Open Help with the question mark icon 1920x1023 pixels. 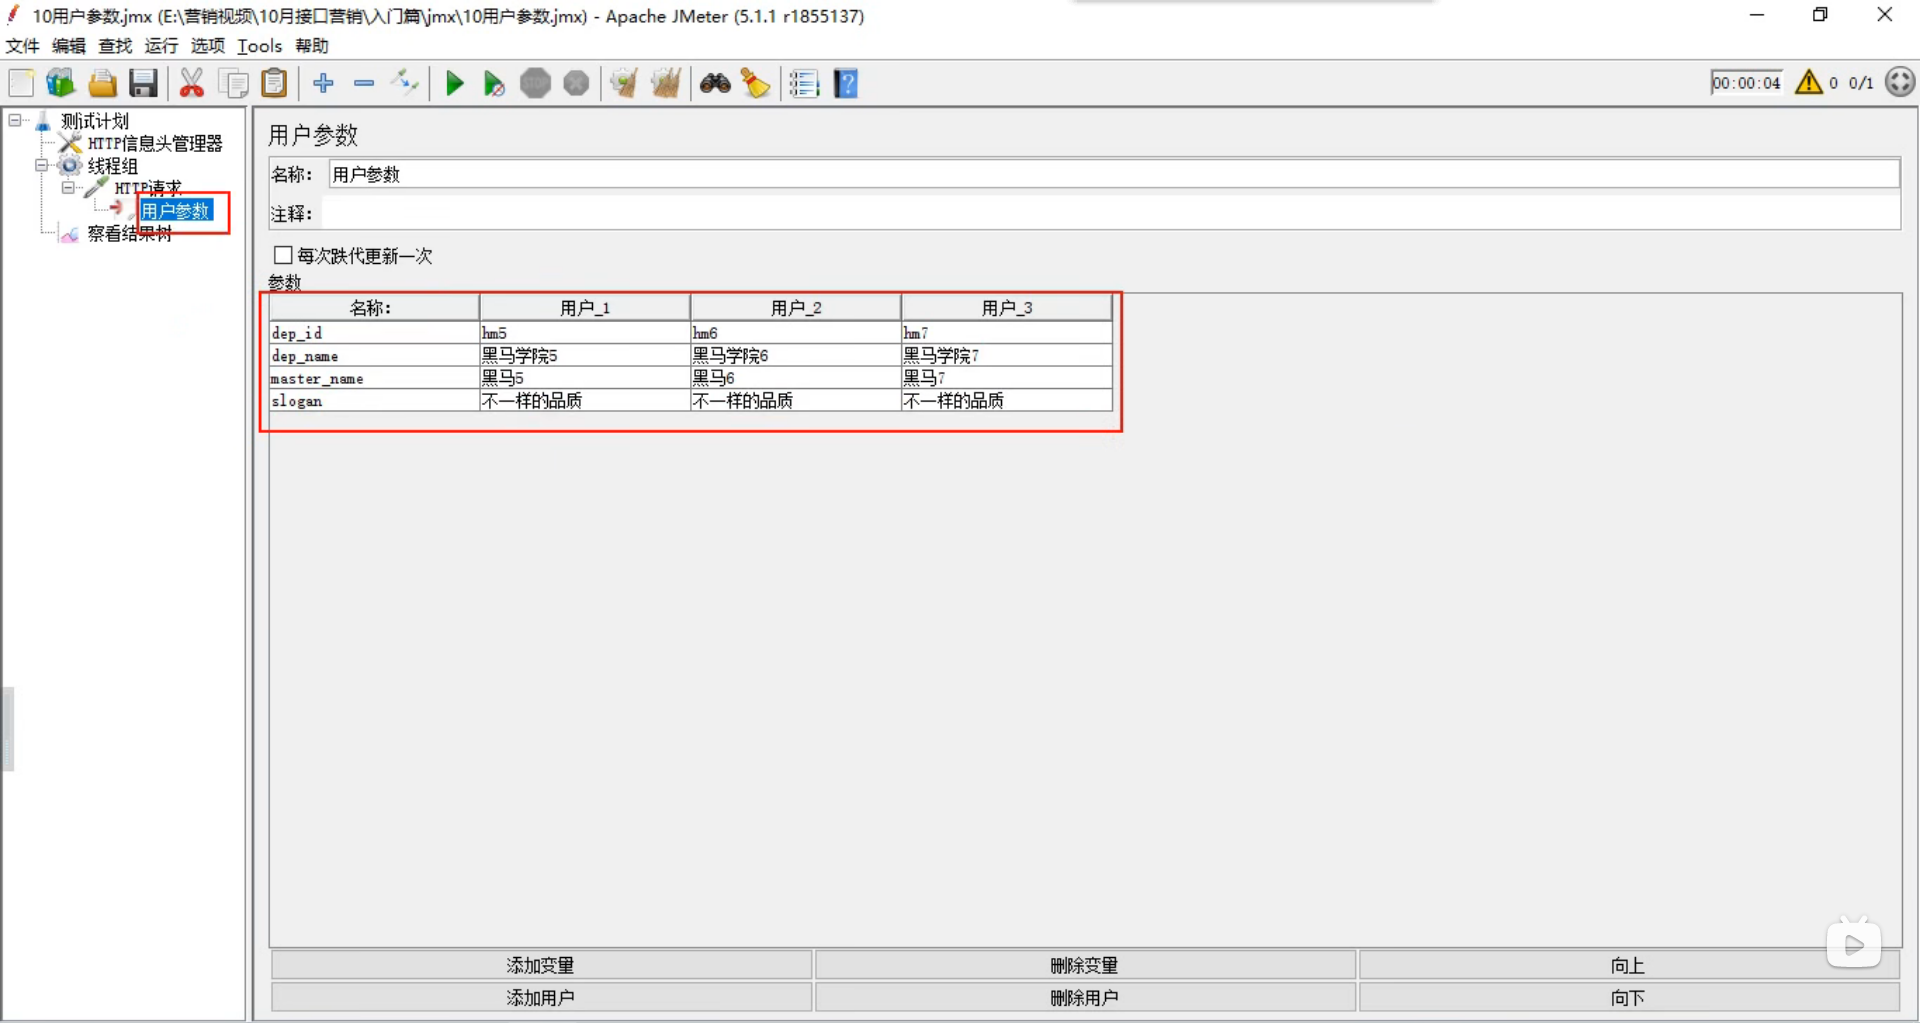coord(846,83)
